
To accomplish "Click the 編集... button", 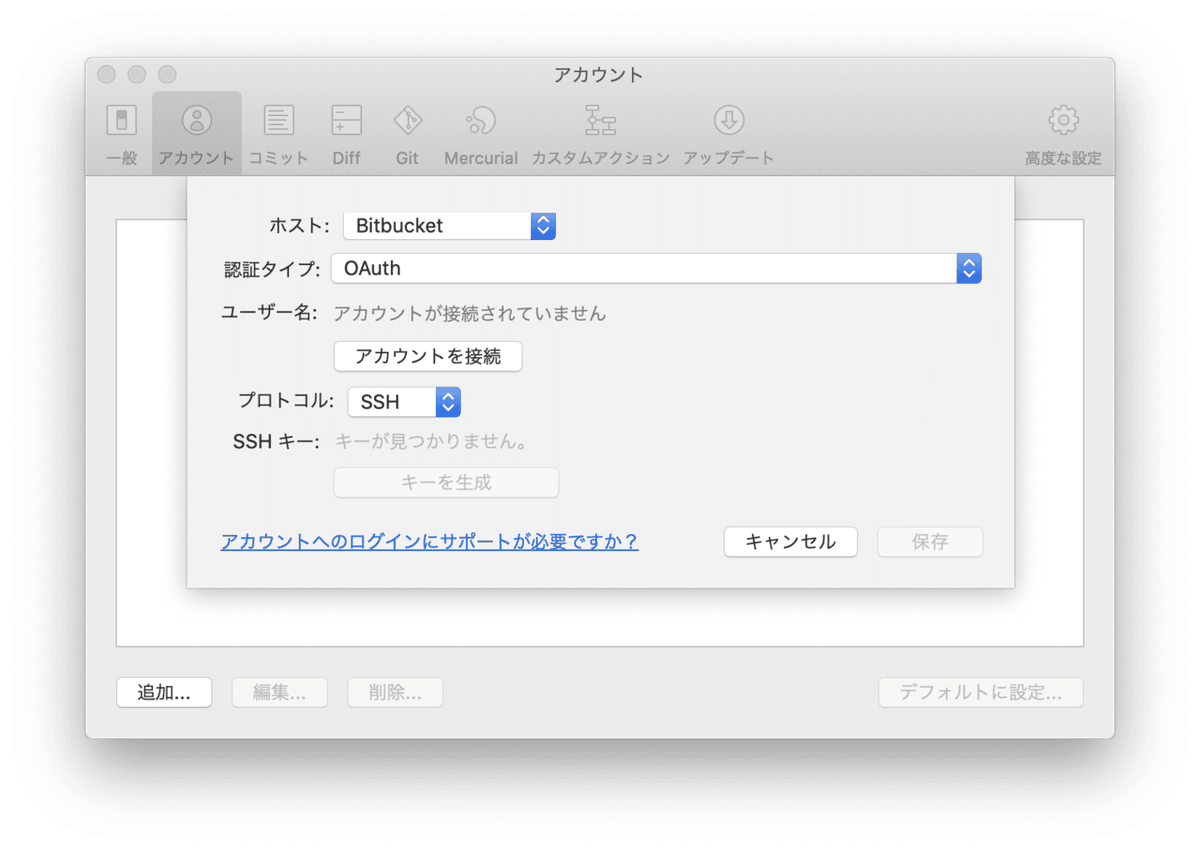I will [279, 692].
